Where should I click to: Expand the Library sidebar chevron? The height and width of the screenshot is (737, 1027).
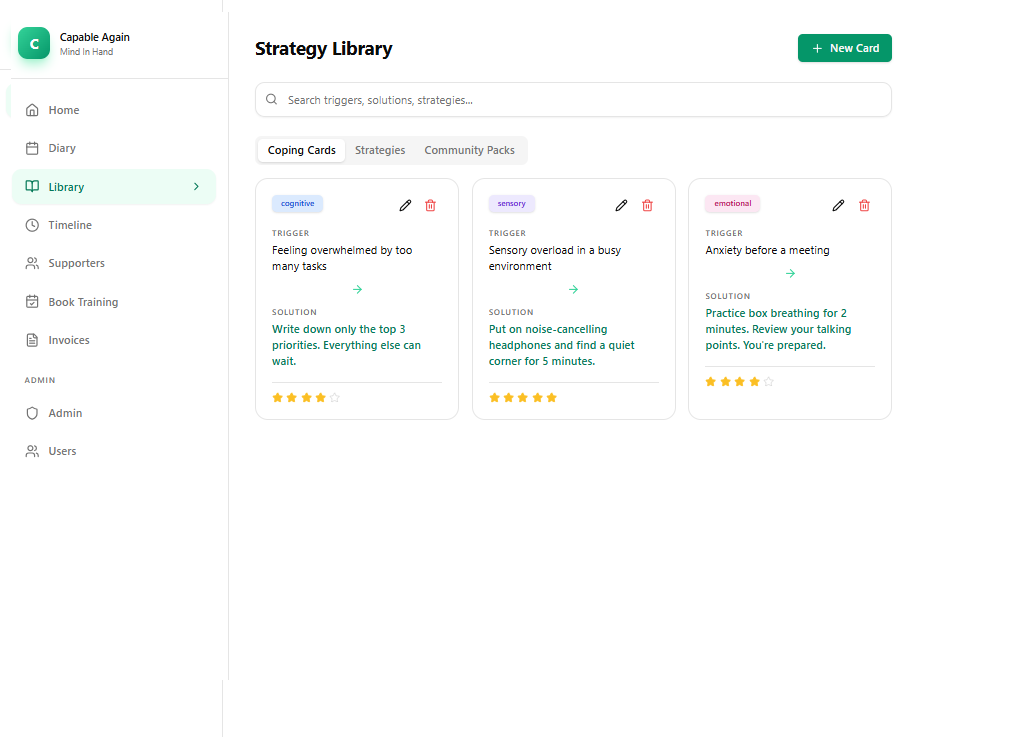(x=195, y=186)
